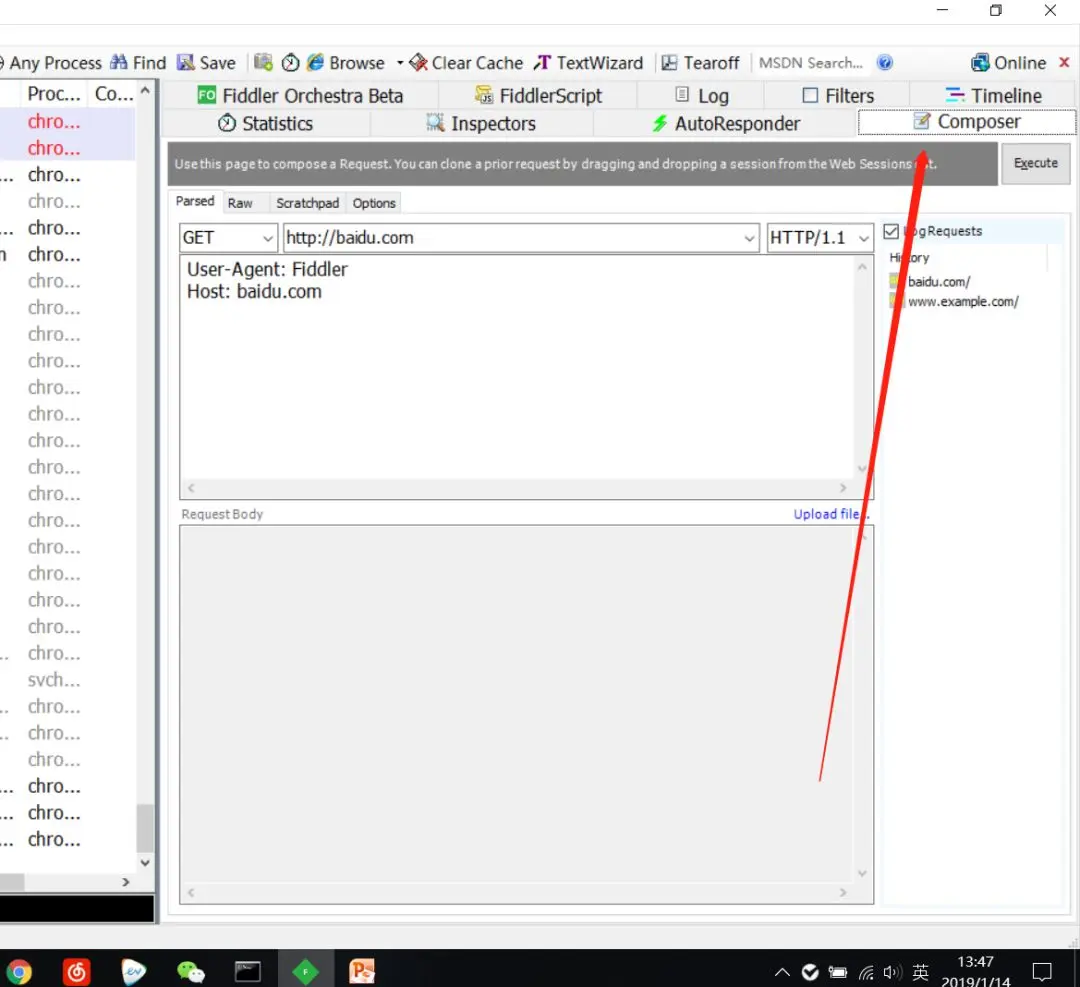Image resolution: width=1080 pixels, height=987 pixels.
Task: Open the notification center icon
Action: [1041, 972]
